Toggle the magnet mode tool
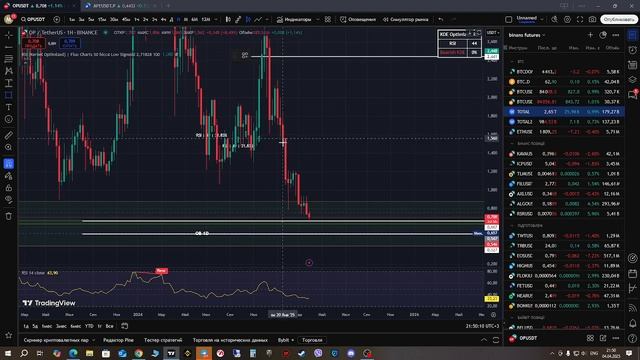Image resolution: width=640 pixels, height=360 pixels. (x=9, y=164)
